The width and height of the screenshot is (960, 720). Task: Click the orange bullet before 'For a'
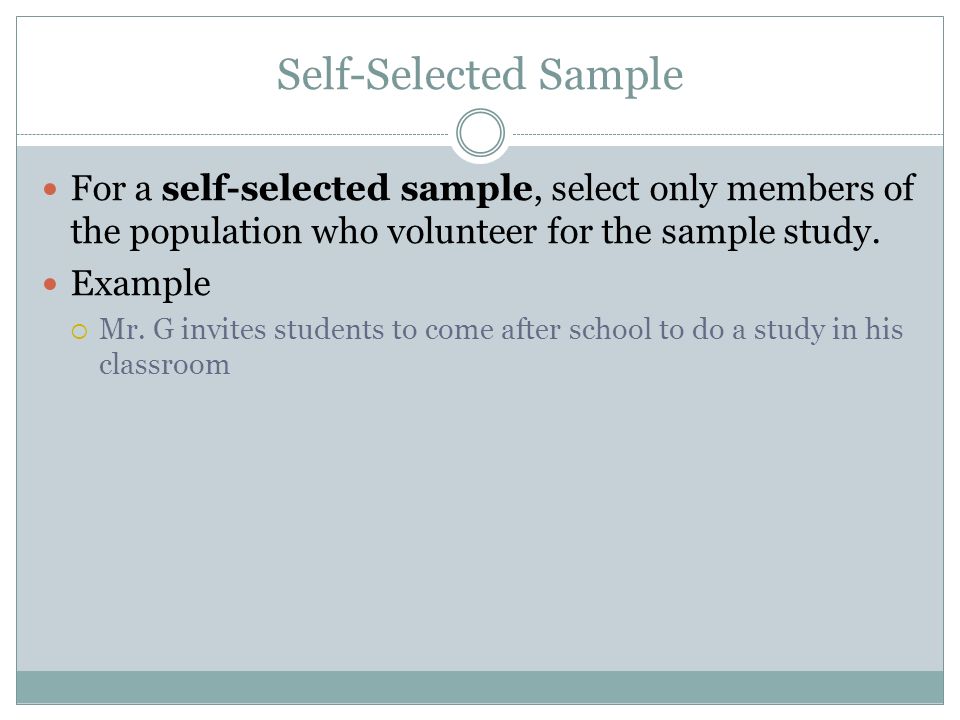coord(50,189)
